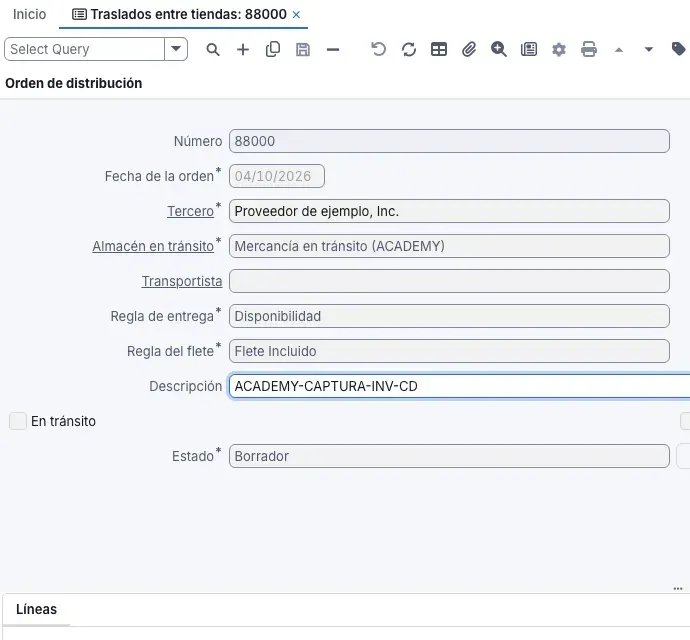Click the list icon on Traslados tab
Viewport: 690px width, 640px height.
79,15
